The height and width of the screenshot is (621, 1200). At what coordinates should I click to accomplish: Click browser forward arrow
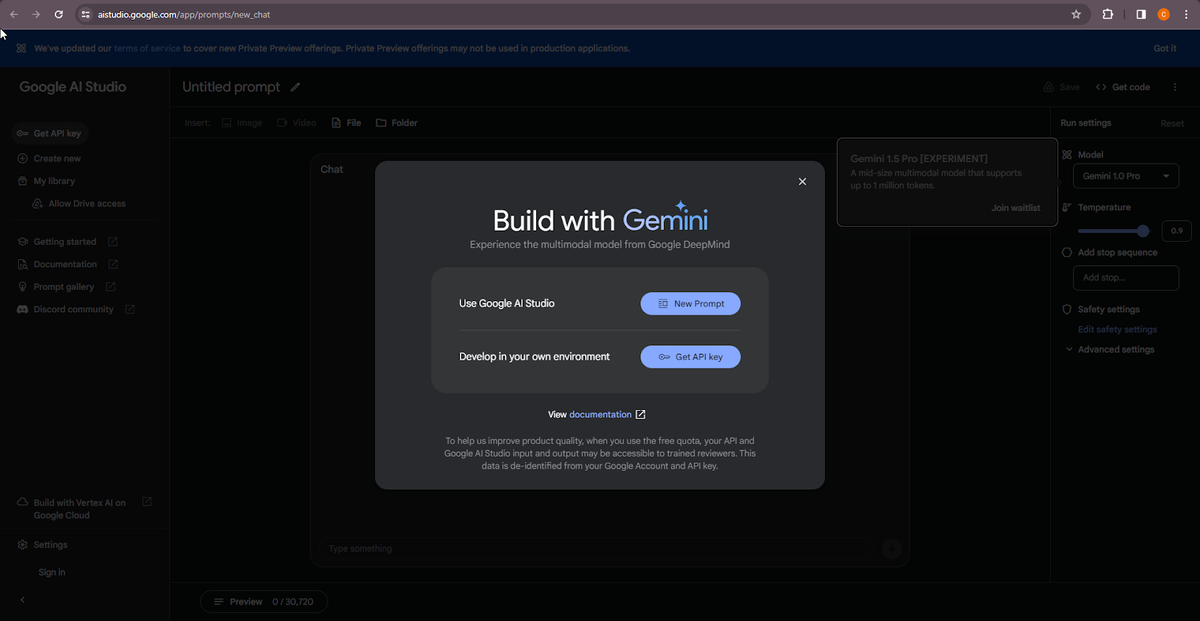point(36,15)
